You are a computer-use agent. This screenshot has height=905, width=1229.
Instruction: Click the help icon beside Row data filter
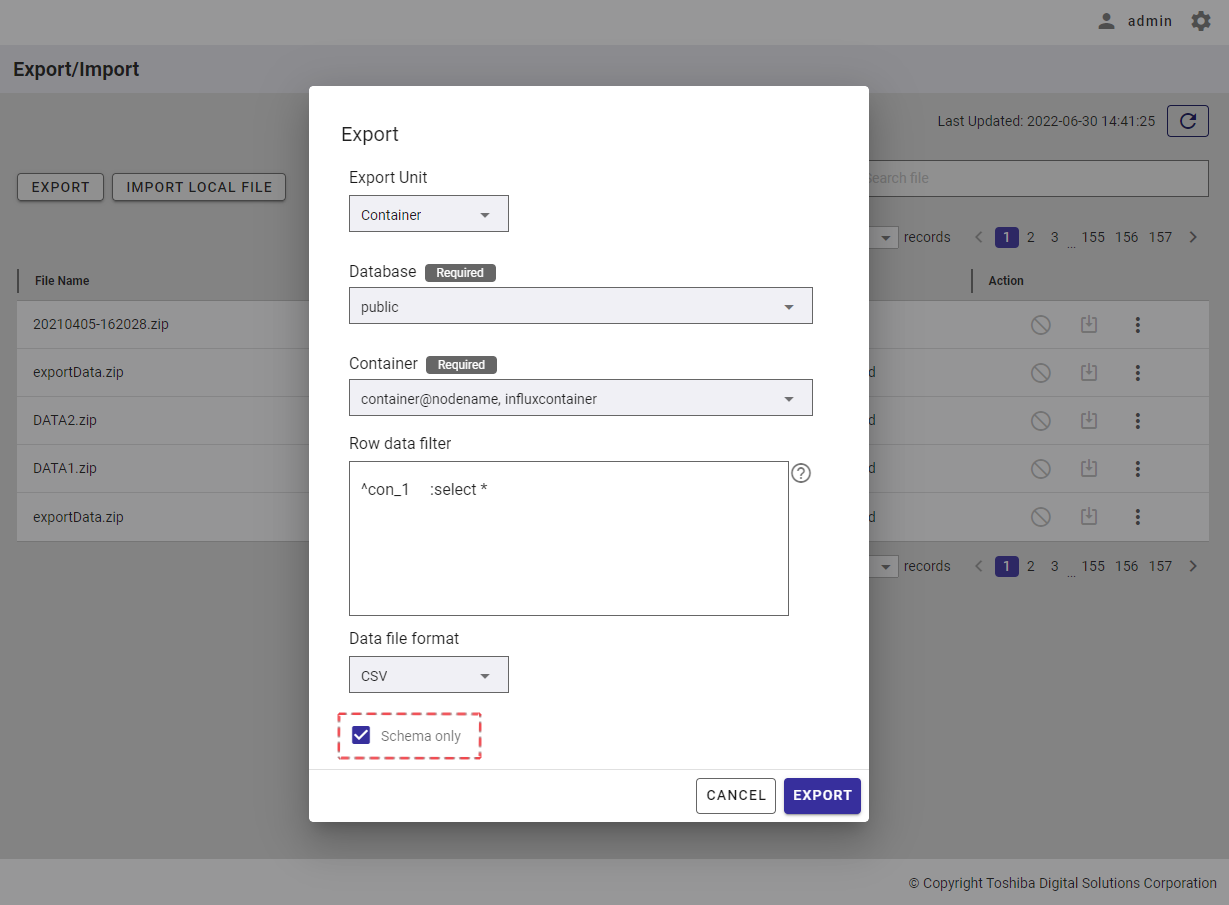[801, 473]
